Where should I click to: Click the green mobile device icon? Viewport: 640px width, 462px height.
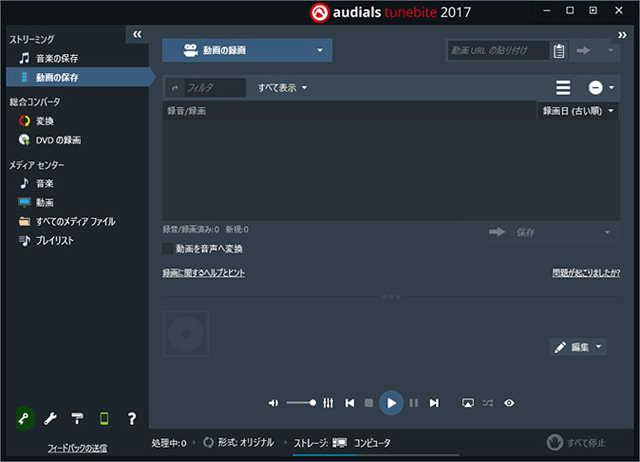(x=104, y=418)
